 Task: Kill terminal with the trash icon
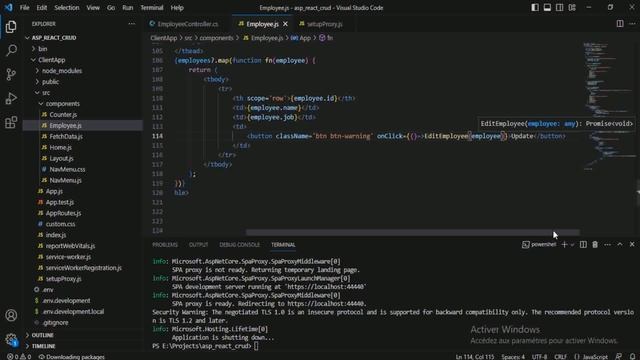595,244
